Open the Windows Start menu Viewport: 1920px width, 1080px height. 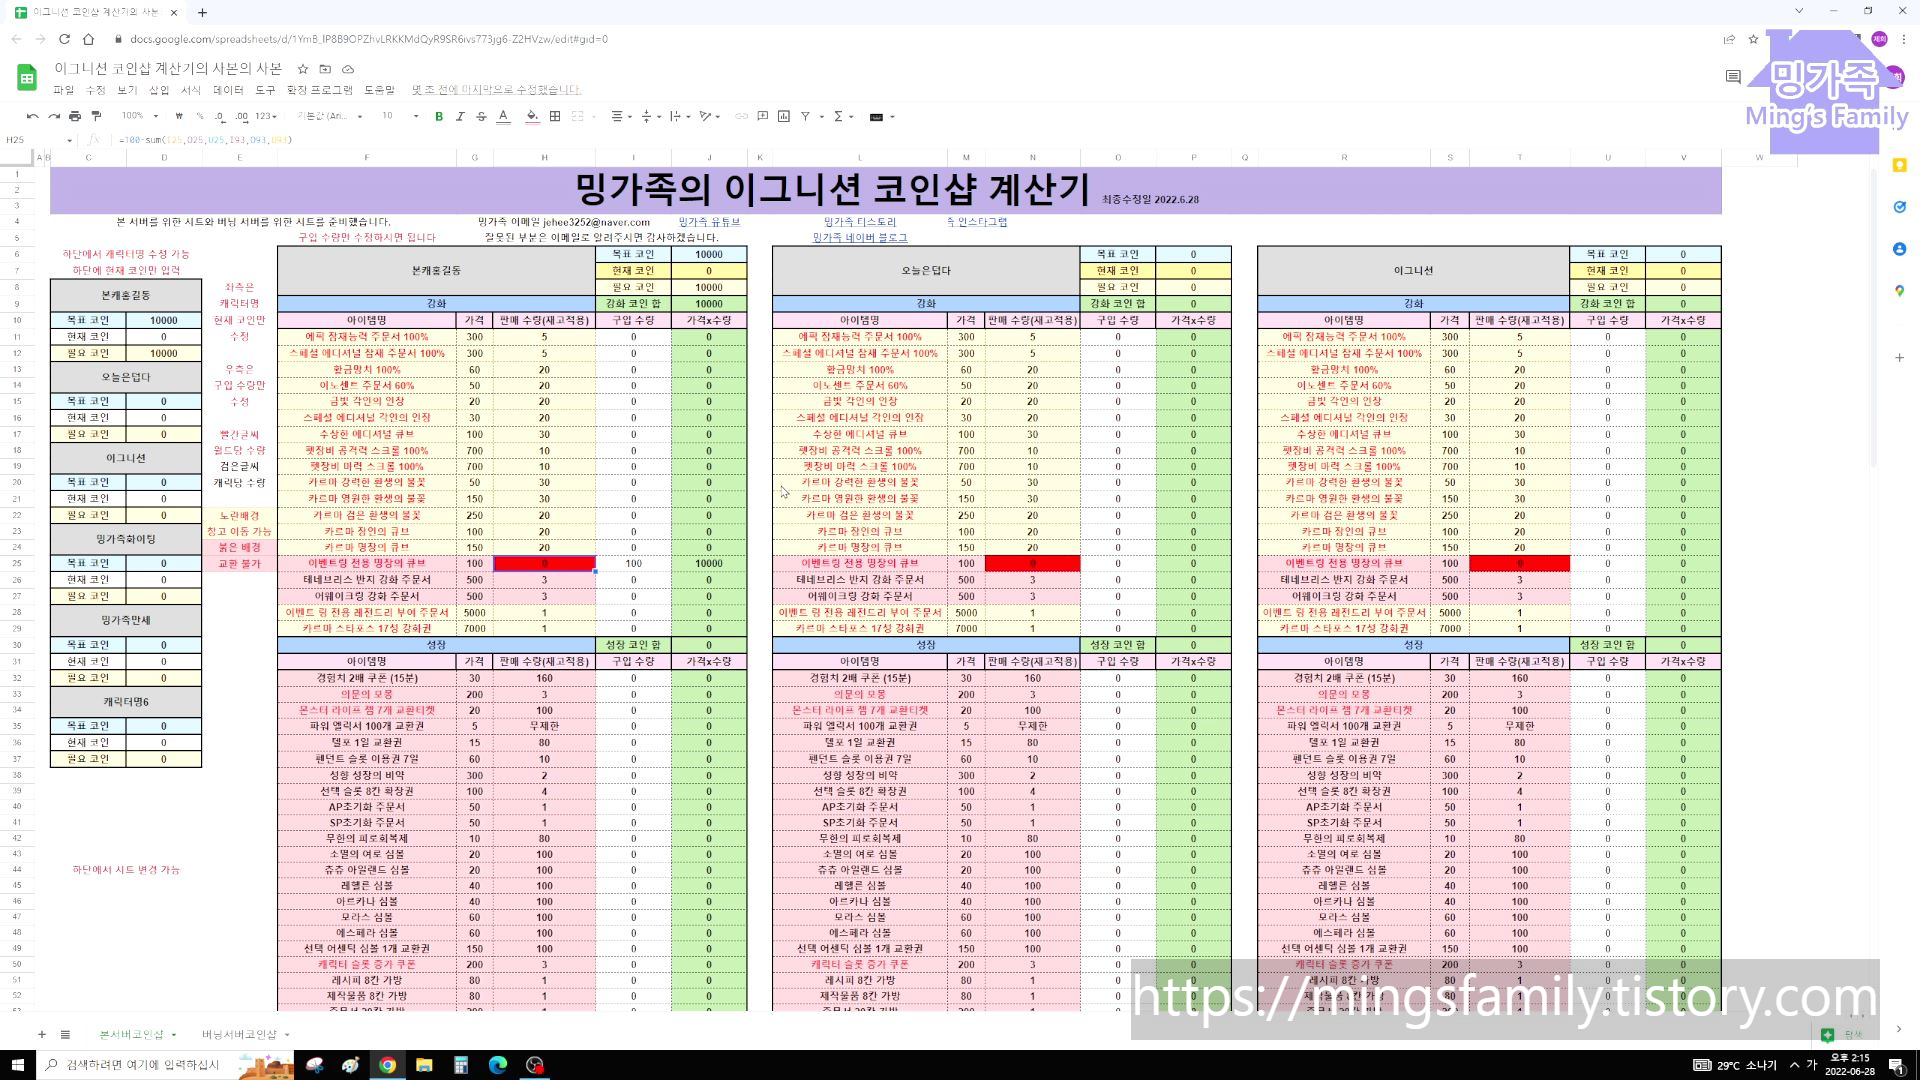pos(17,1065)
